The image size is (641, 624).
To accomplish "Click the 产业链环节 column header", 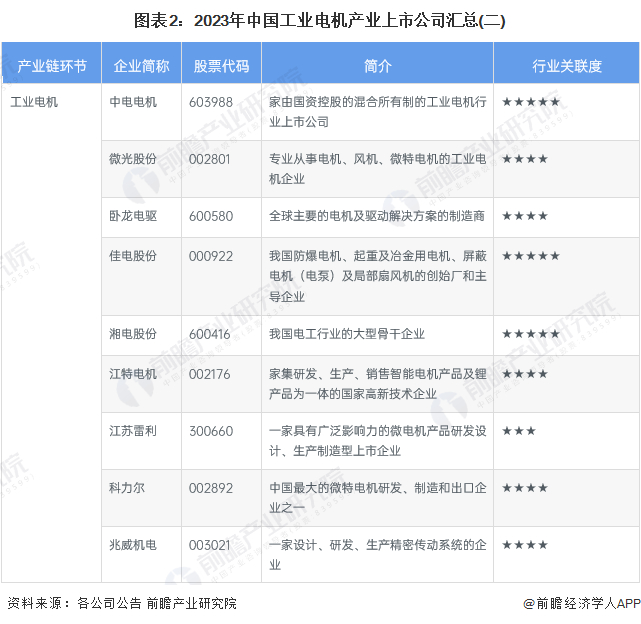I will click(52, 65).
